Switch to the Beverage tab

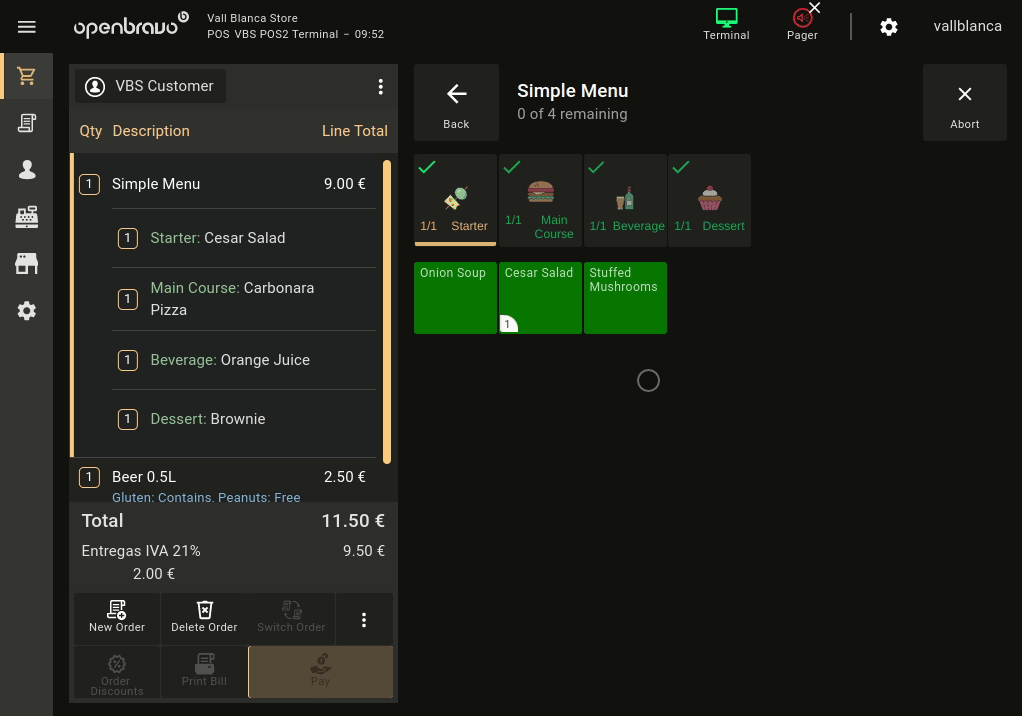click(x=625, y=201)
